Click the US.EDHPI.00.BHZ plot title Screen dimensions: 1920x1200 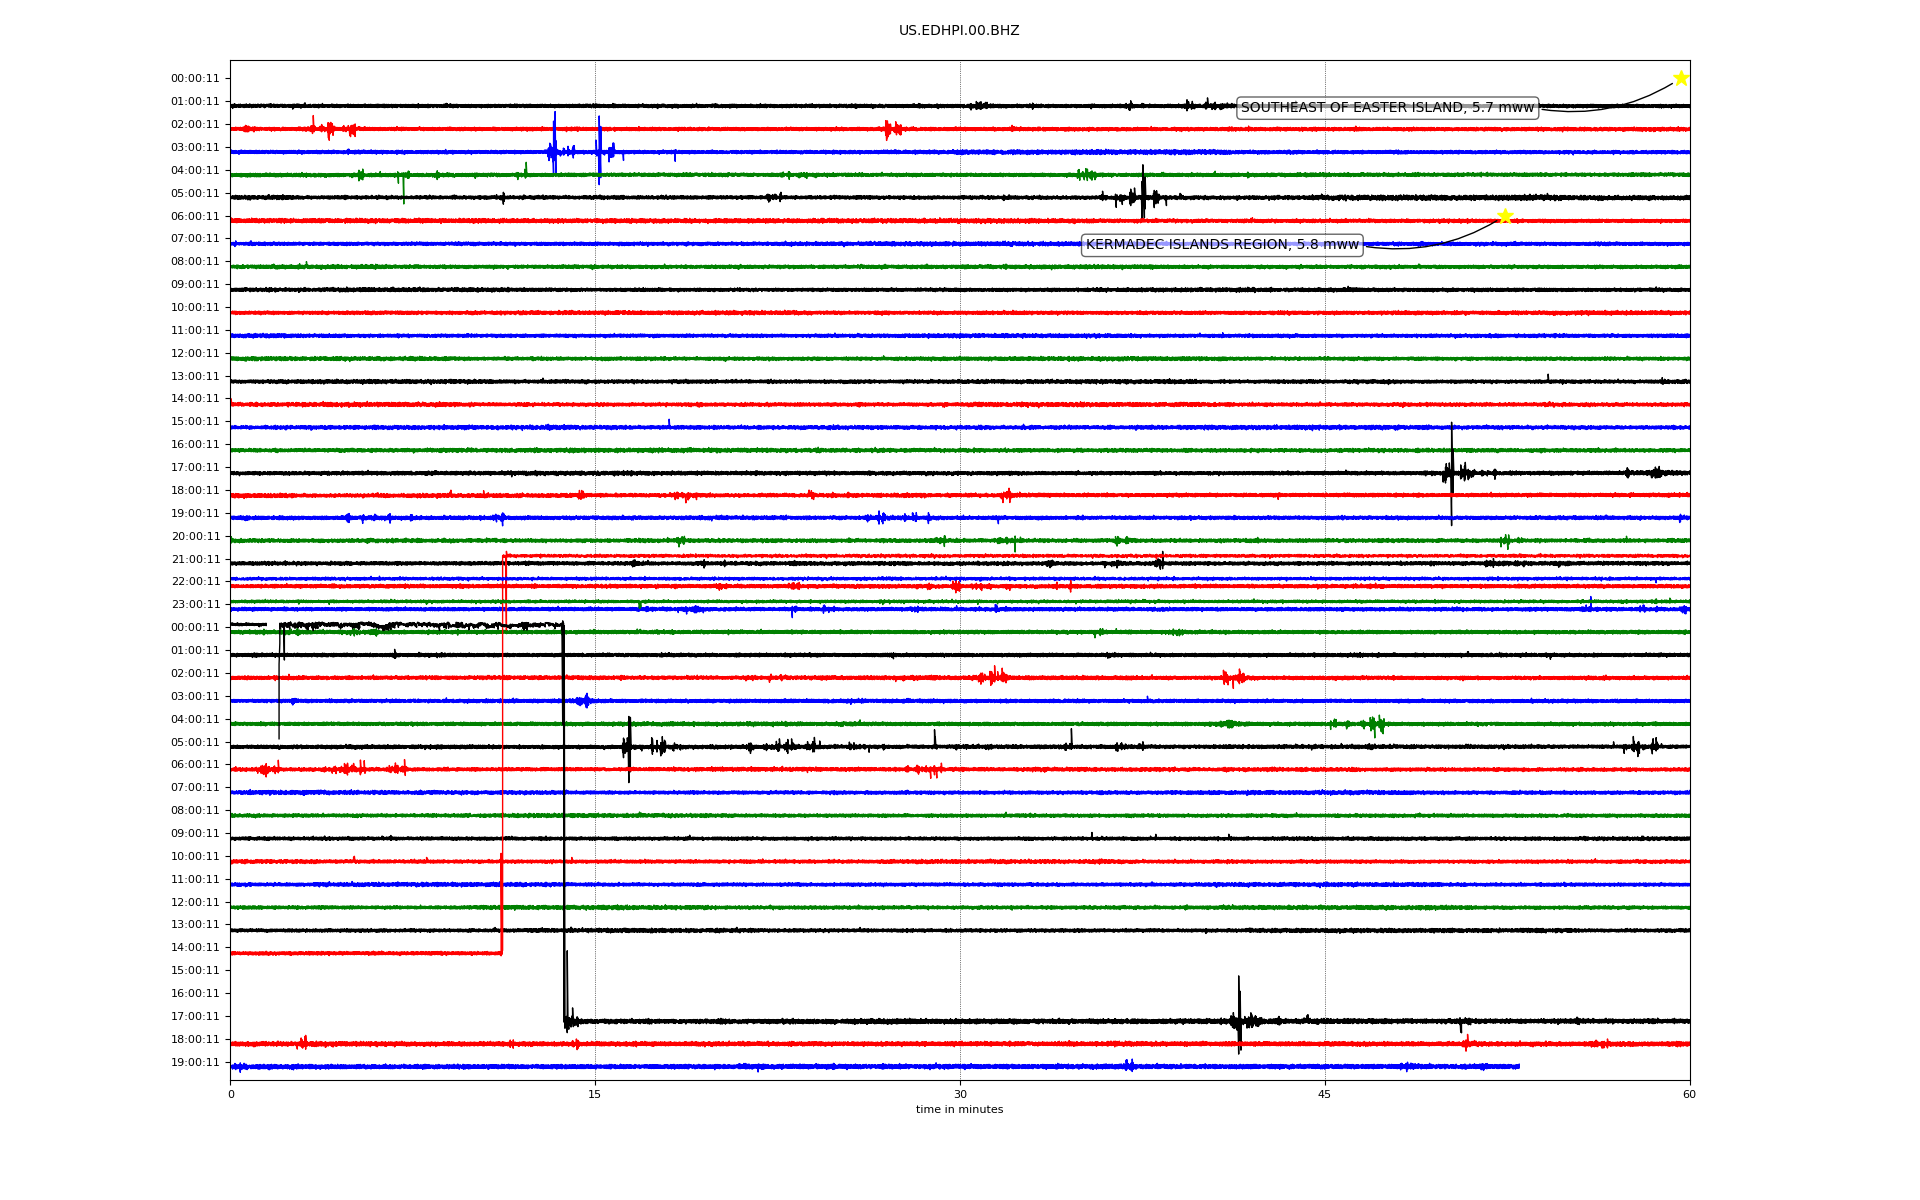(x=959, y=31)
